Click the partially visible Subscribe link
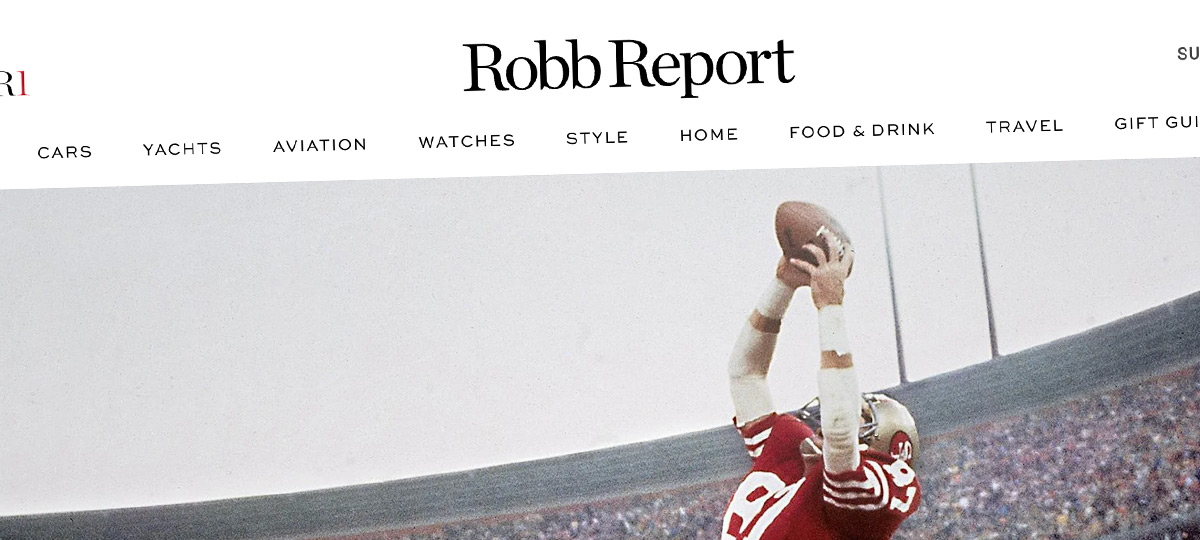 pyautogui.click(x=1188, y=54)
